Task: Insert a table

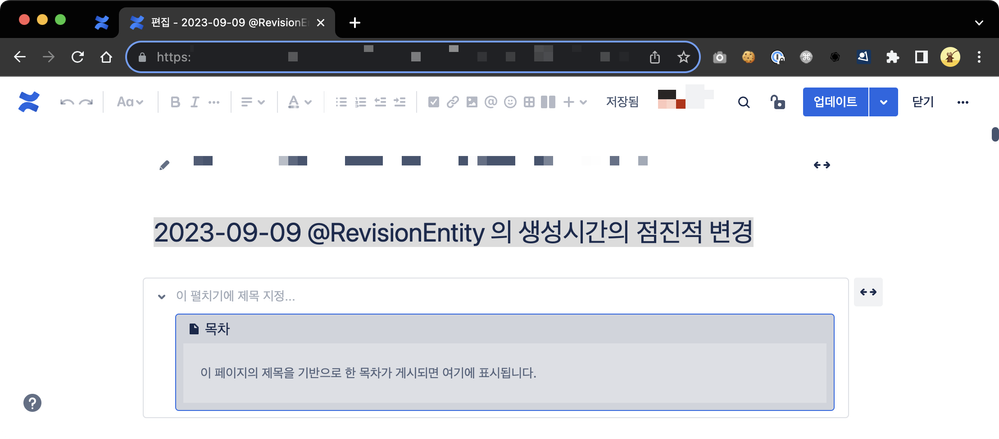Action: (x=529, y=102)
